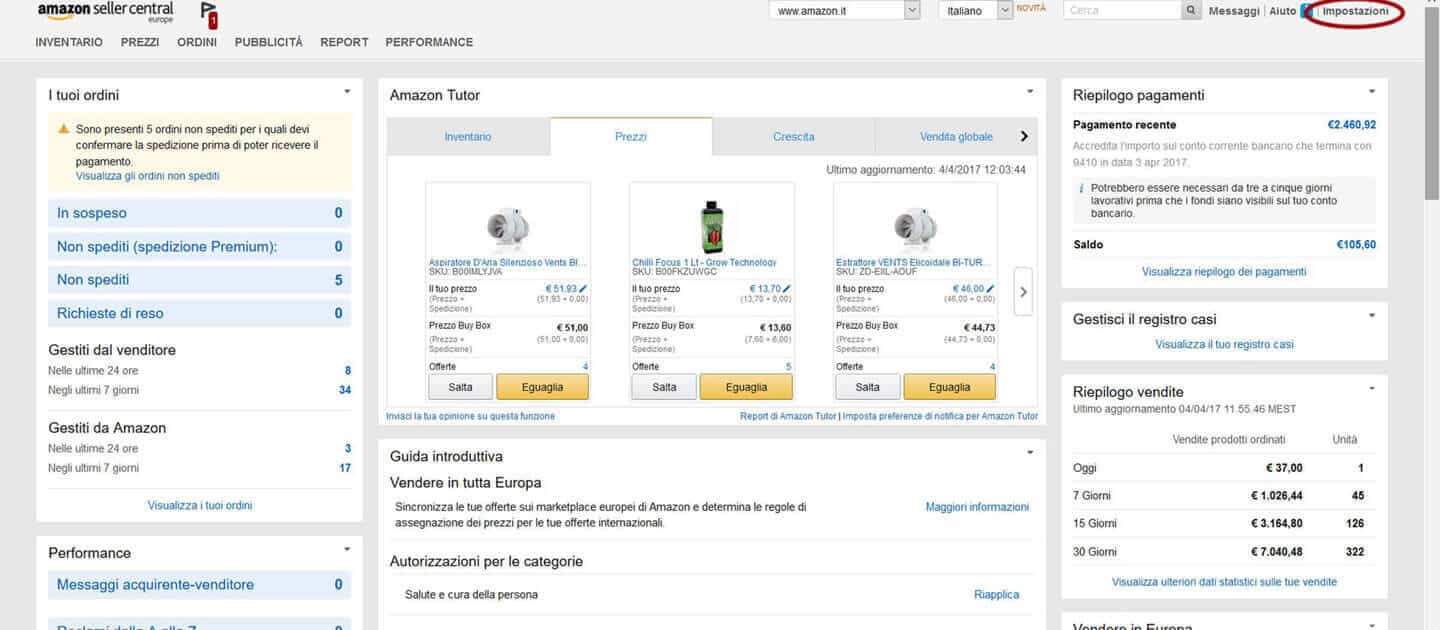Edit price pencil icon for €46,00
1440x630 pixels.
click(991, 289)
